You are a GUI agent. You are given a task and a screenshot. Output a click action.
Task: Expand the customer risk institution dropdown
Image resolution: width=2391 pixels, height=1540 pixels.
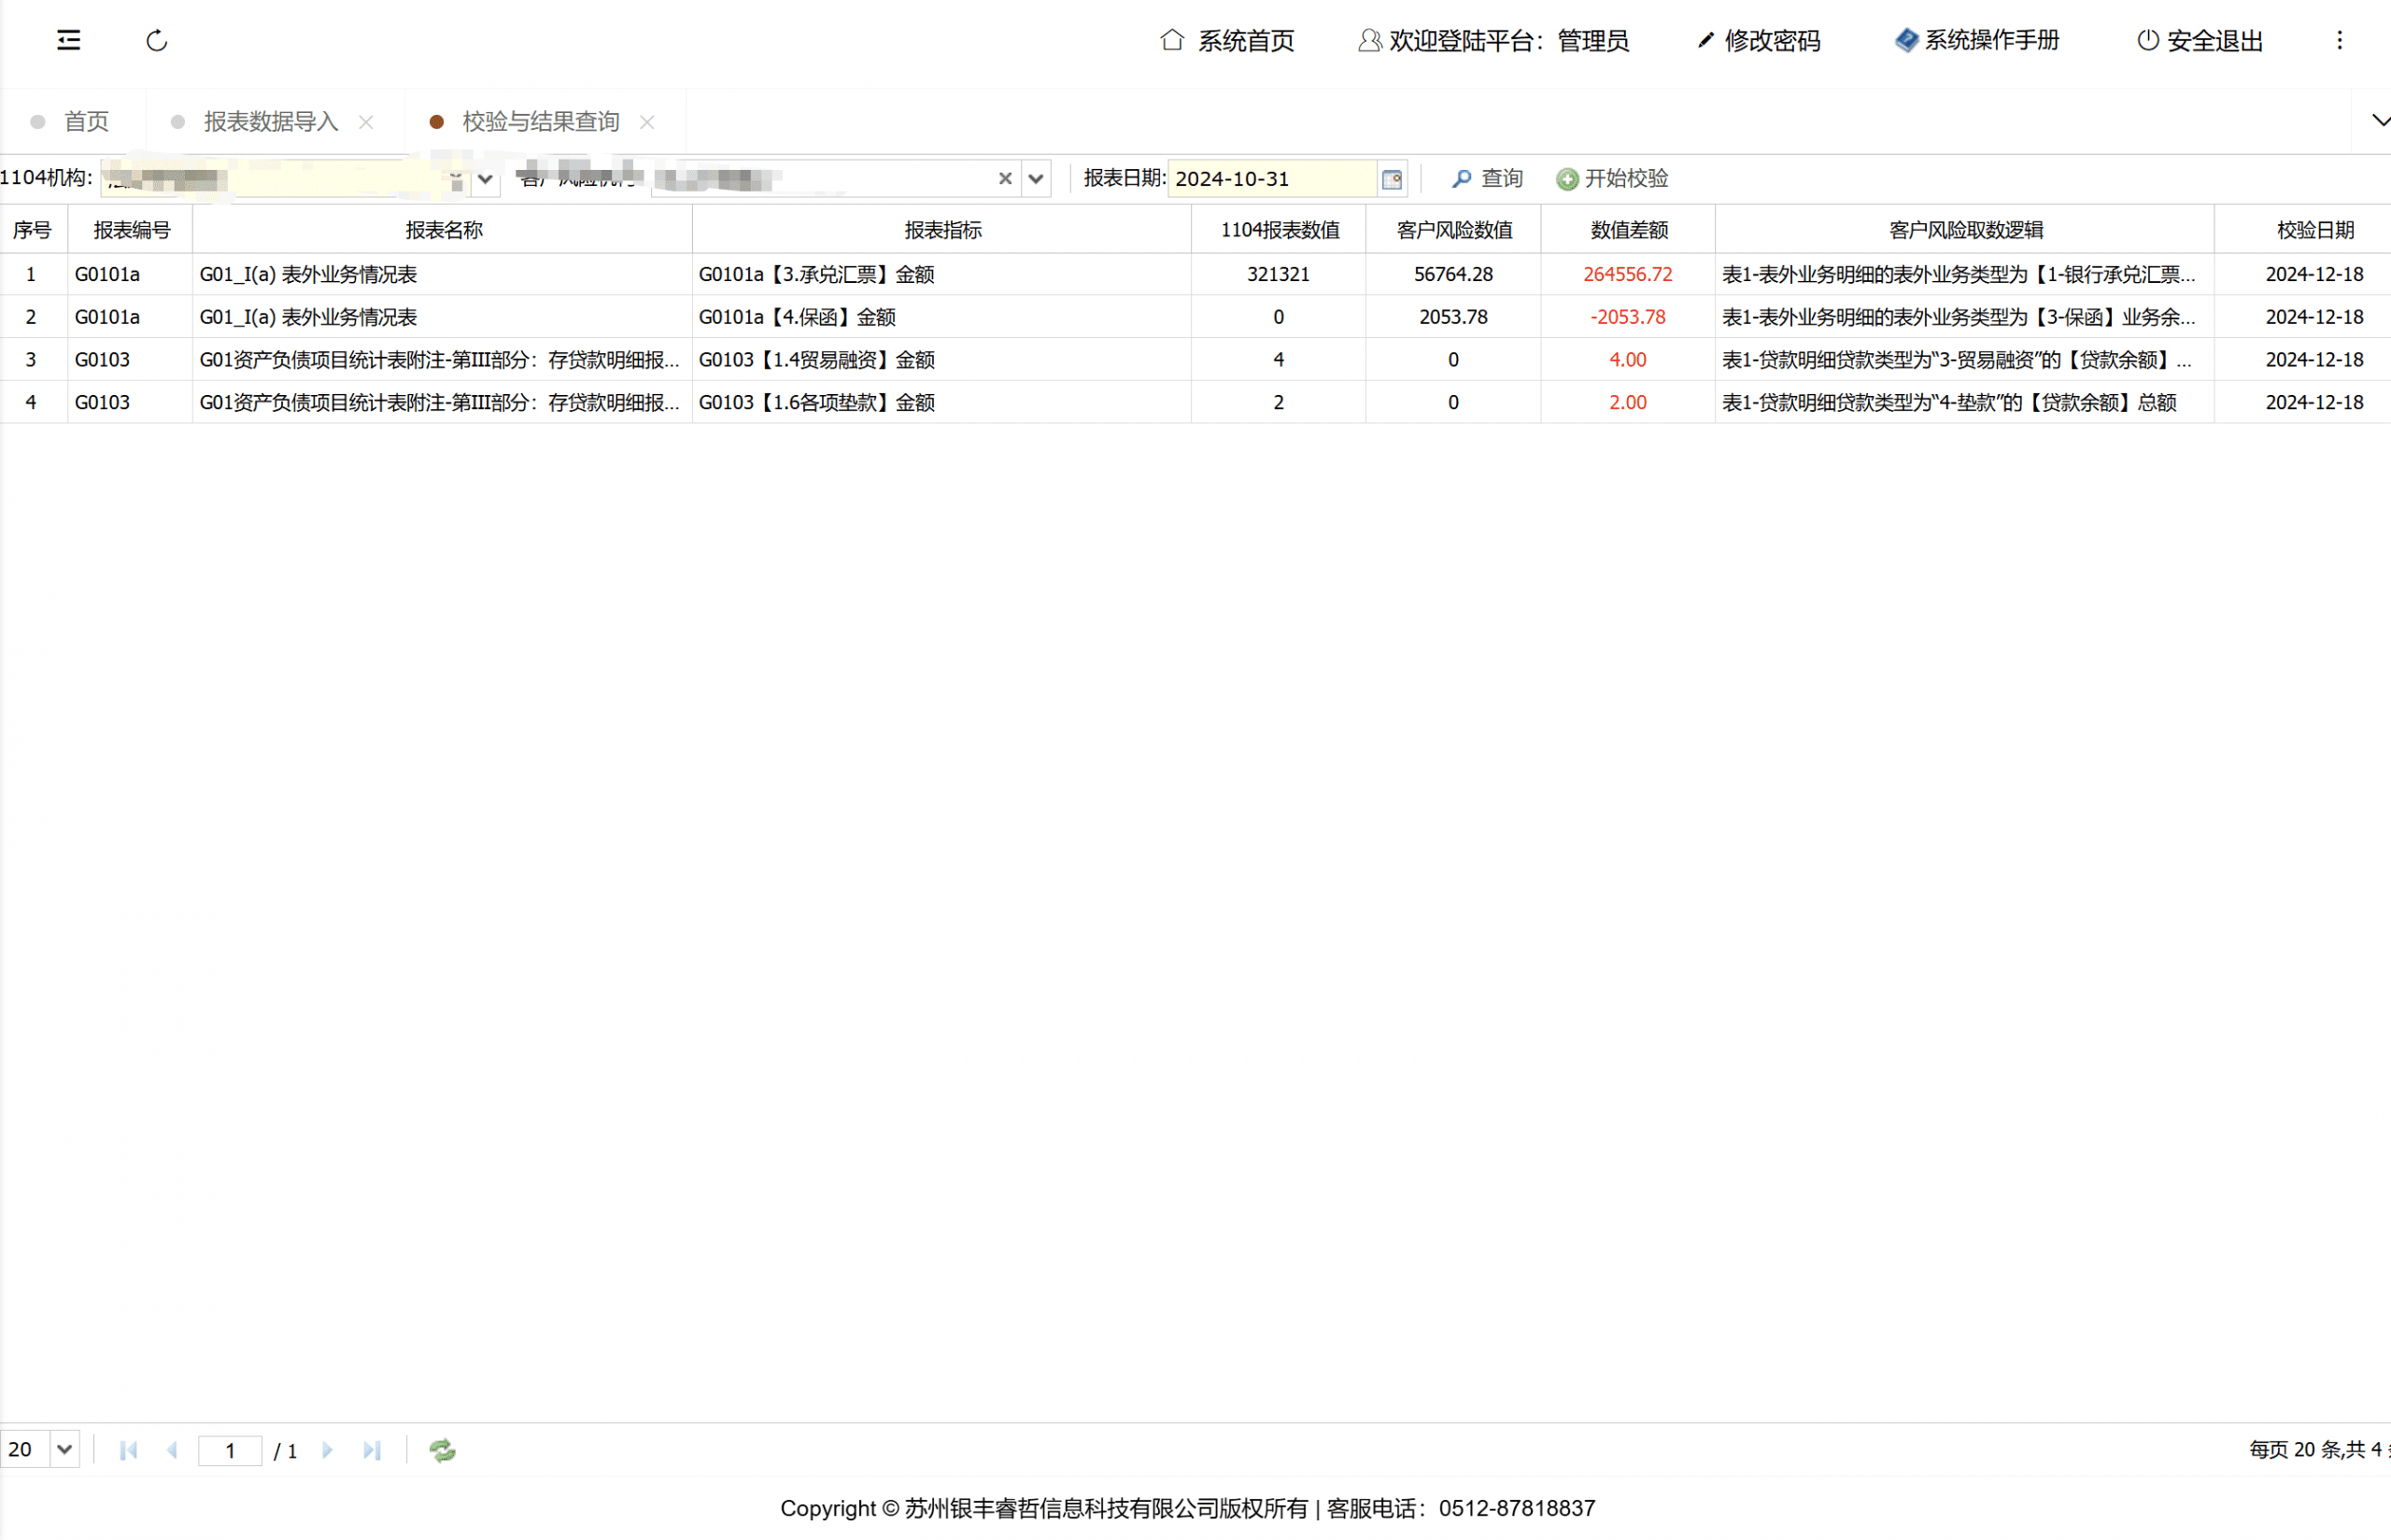tap(1036, 179)
